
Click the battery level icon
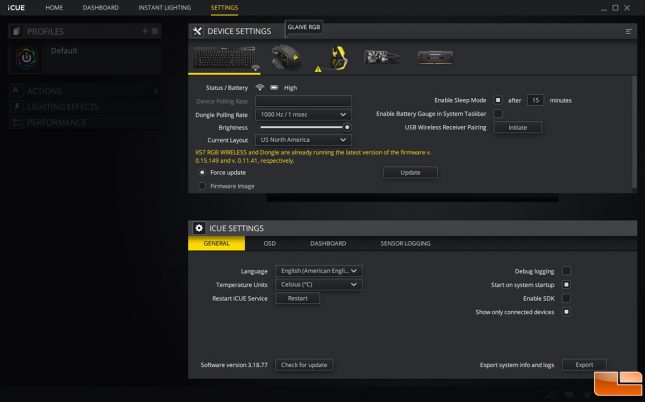274,87
